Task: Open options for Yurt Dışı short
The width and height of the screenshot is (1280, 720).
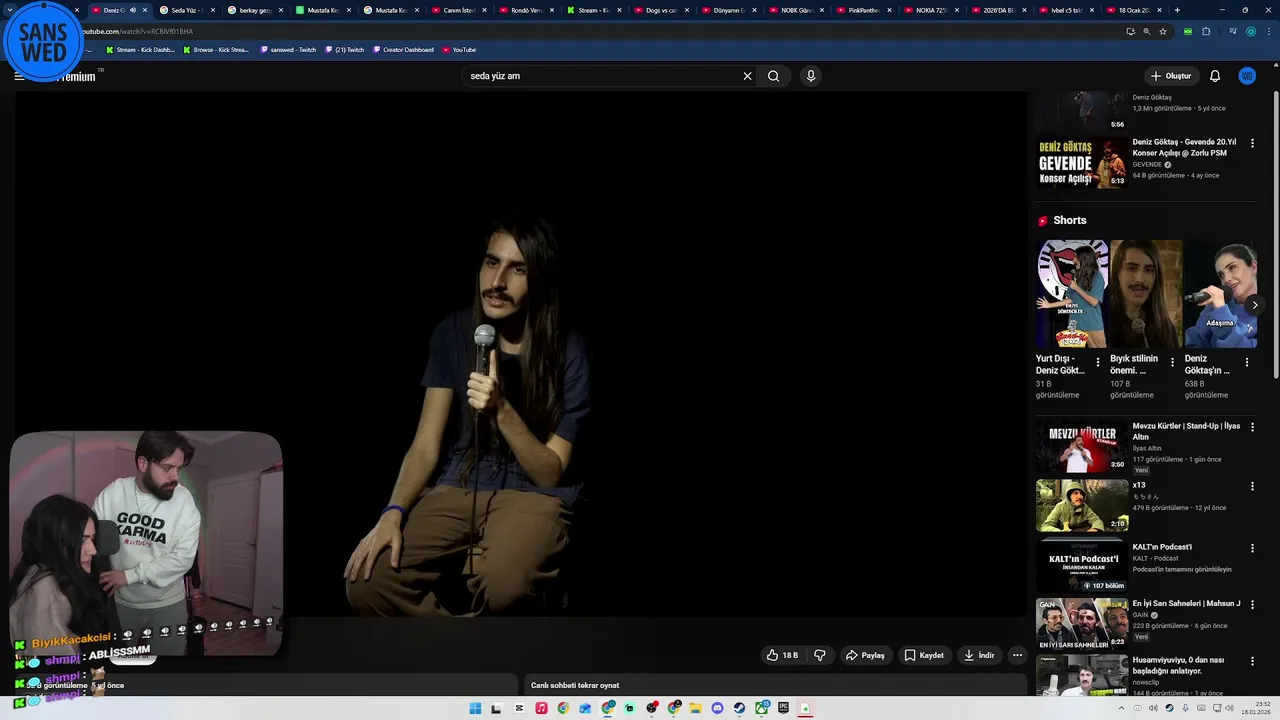Action: point(1098,362)
